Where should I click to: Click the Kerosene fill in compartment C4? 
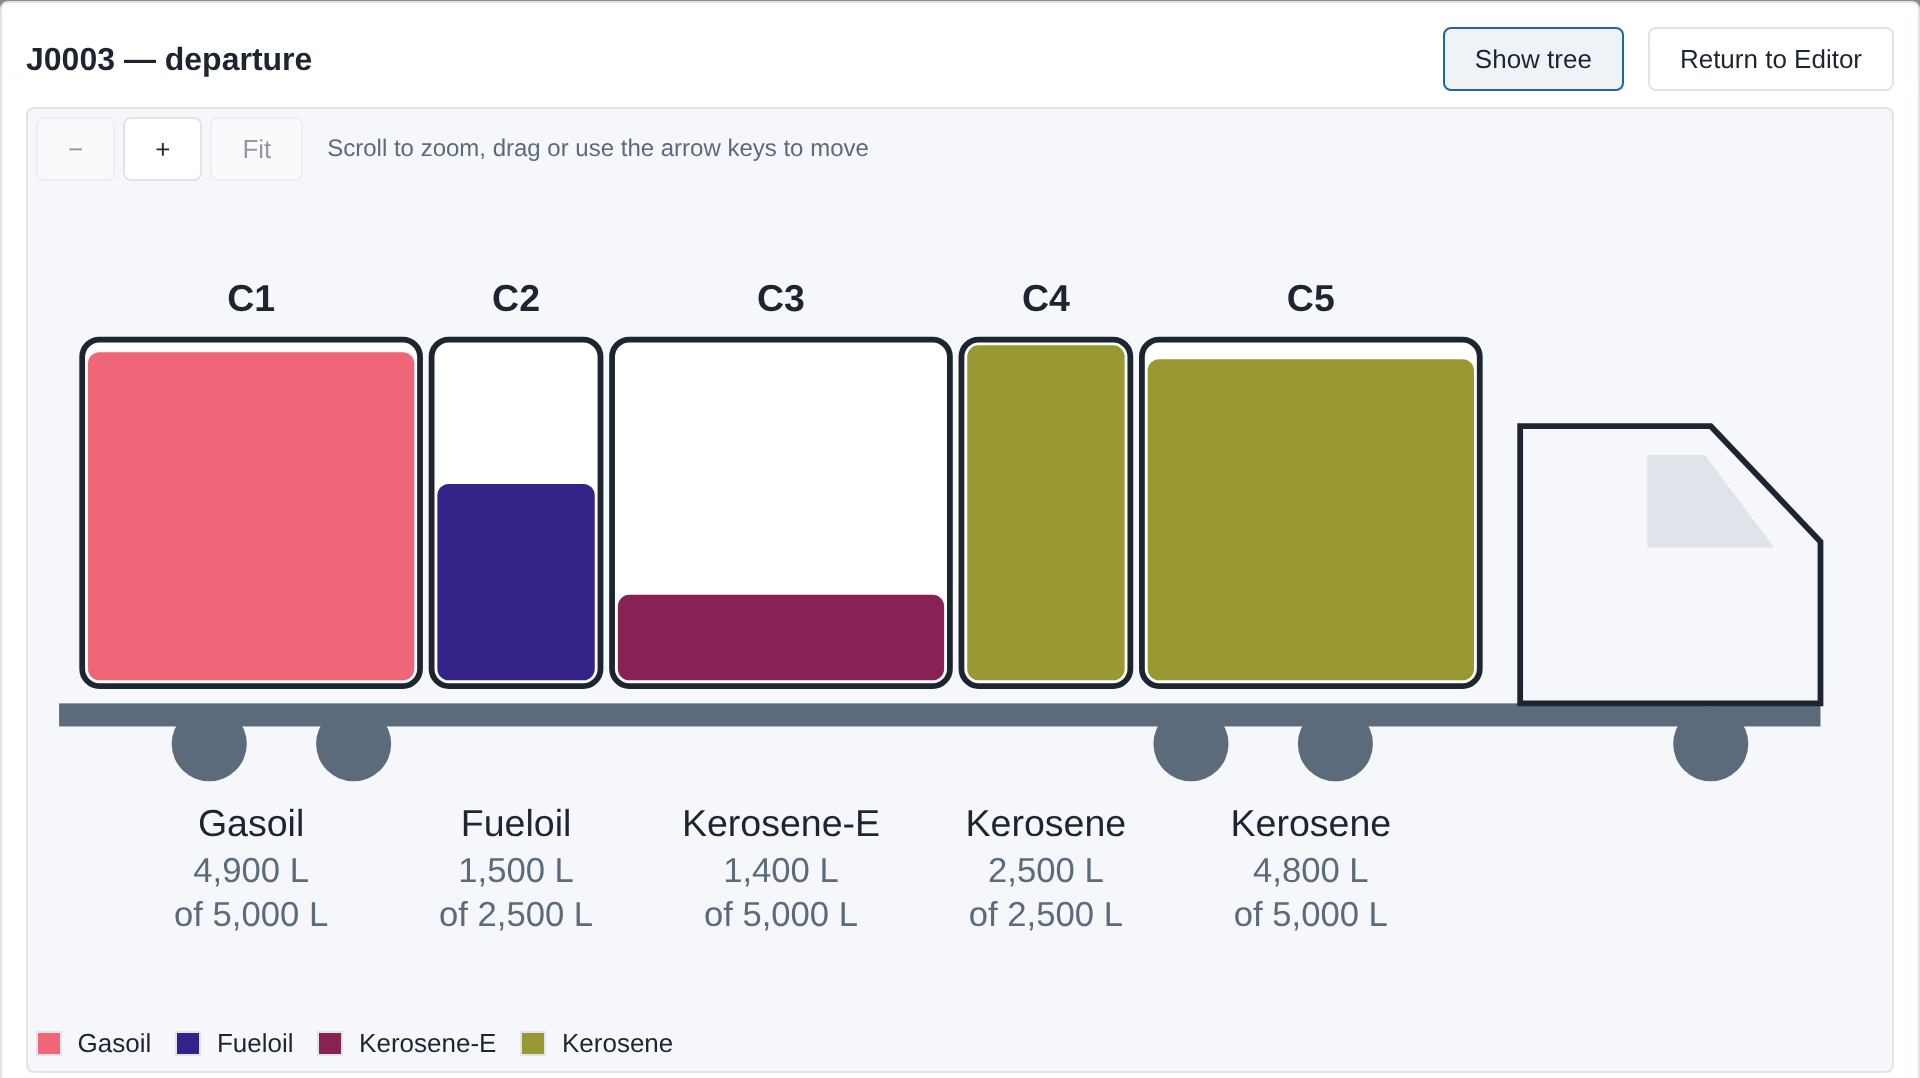[x=1046, y=513]
